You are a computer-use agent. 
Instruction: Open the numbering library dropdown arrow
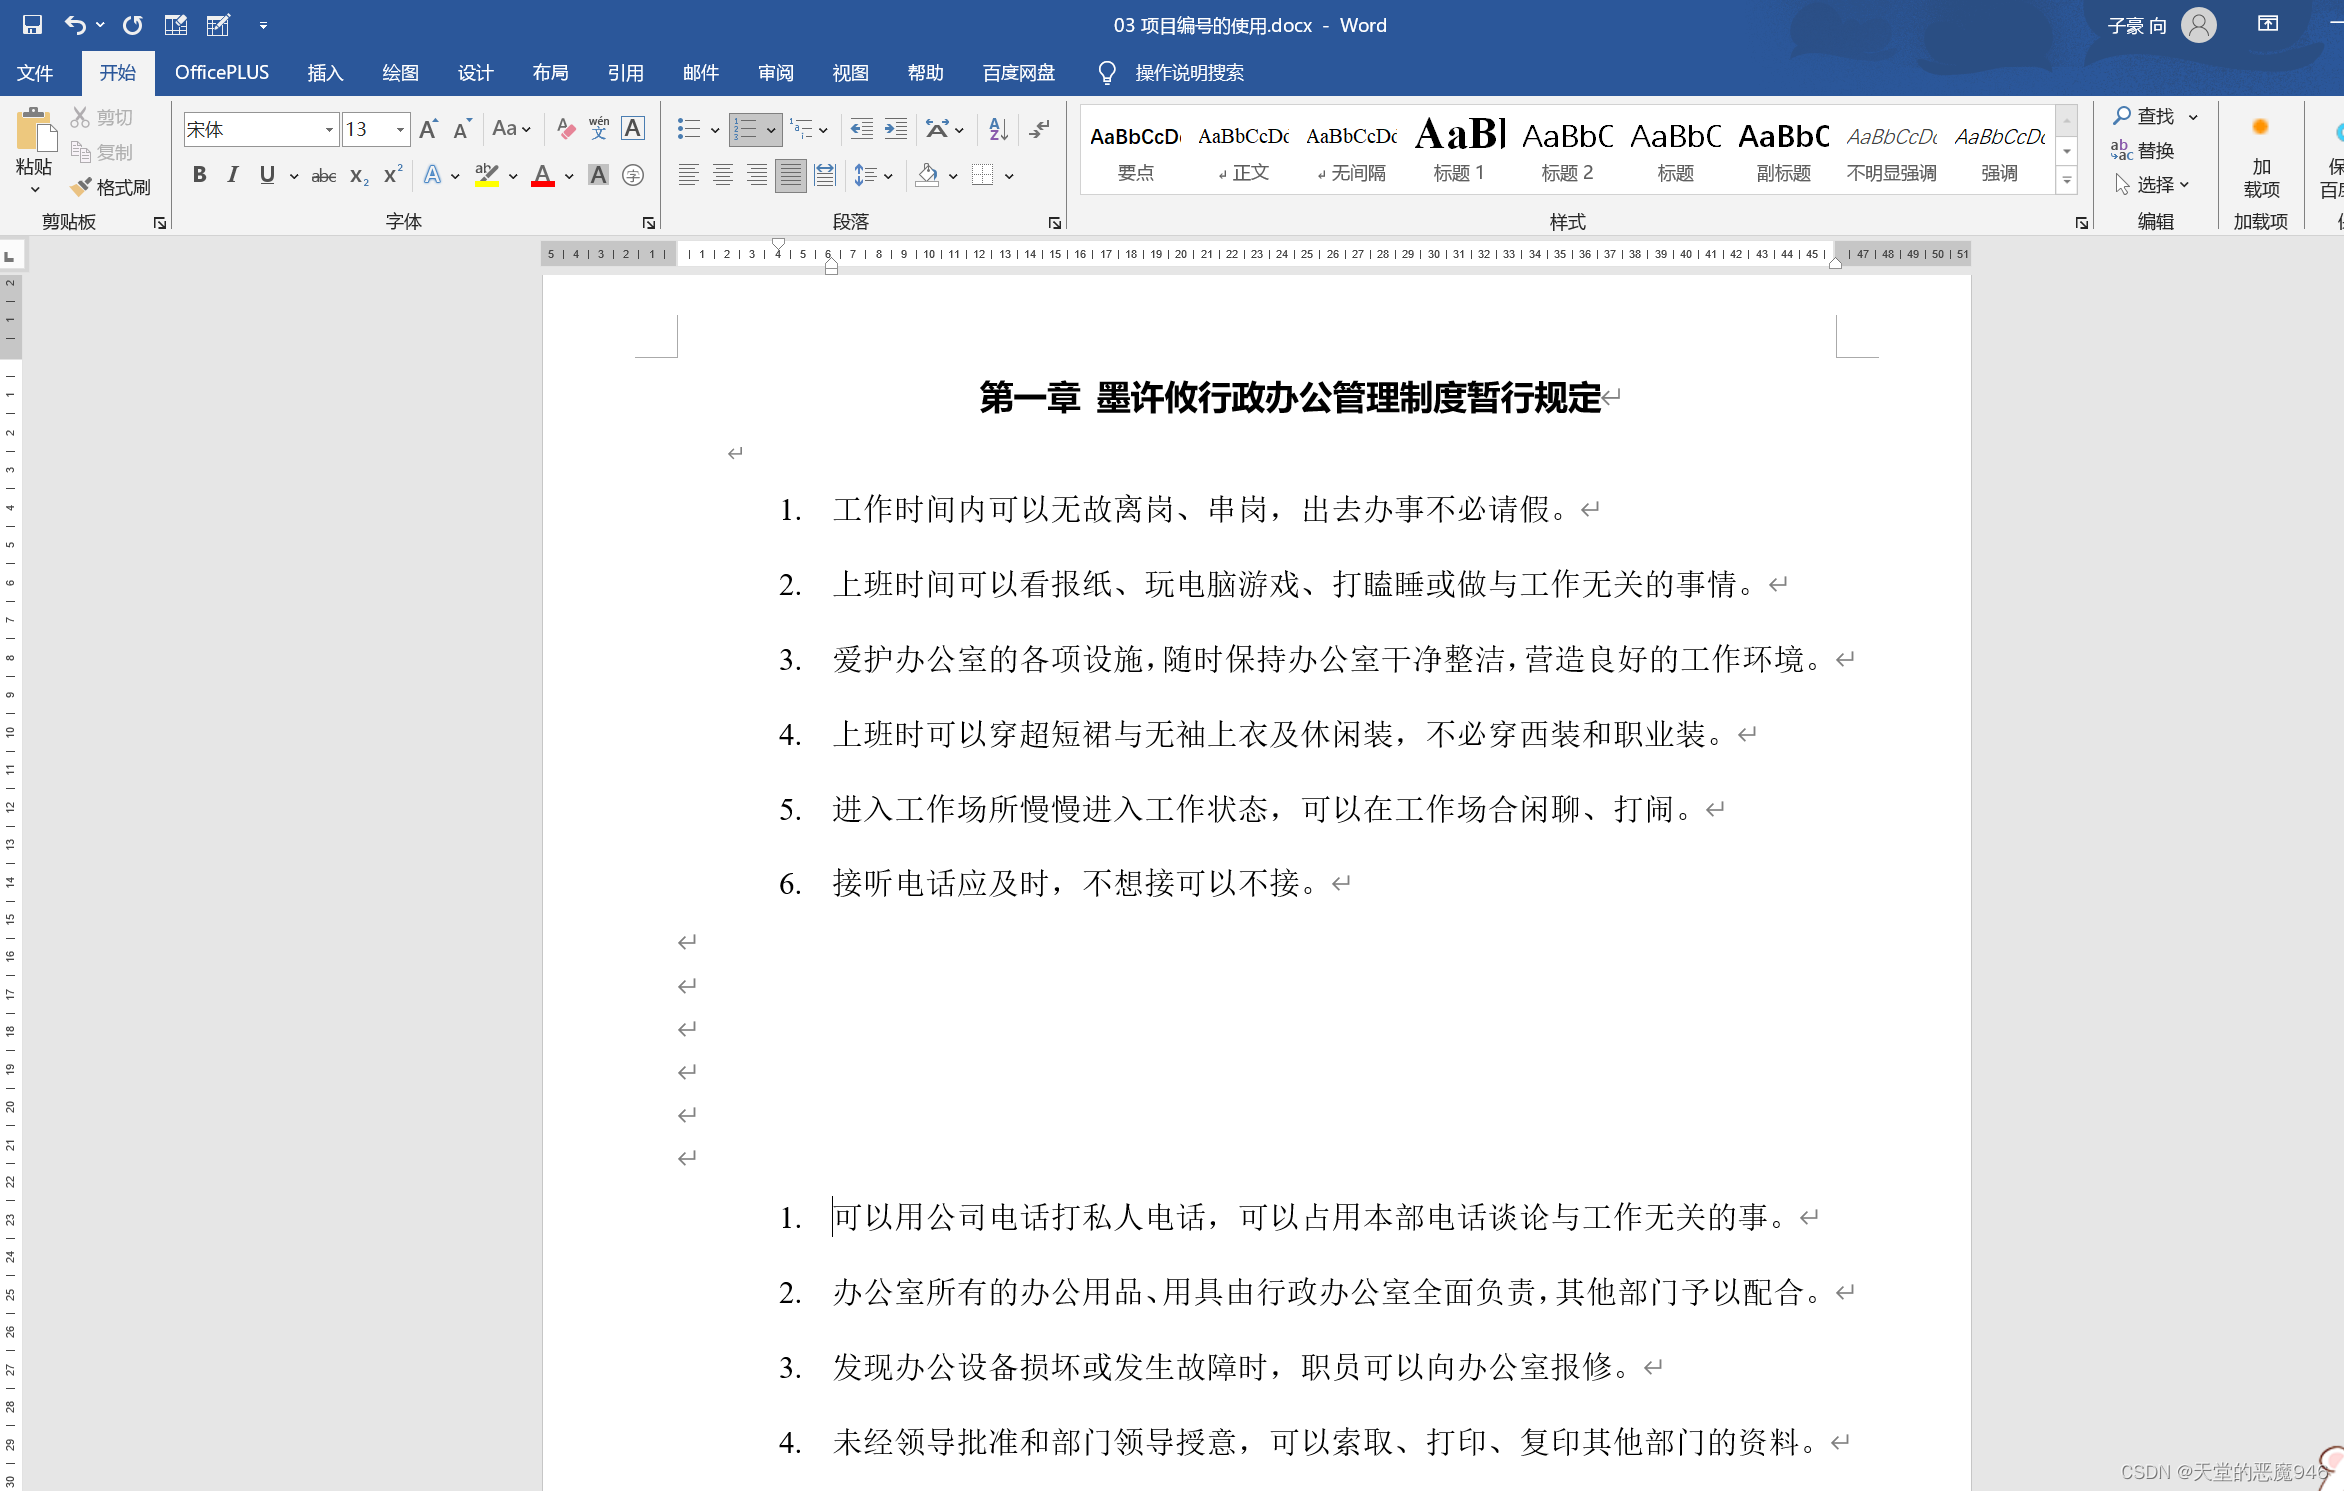771,130
